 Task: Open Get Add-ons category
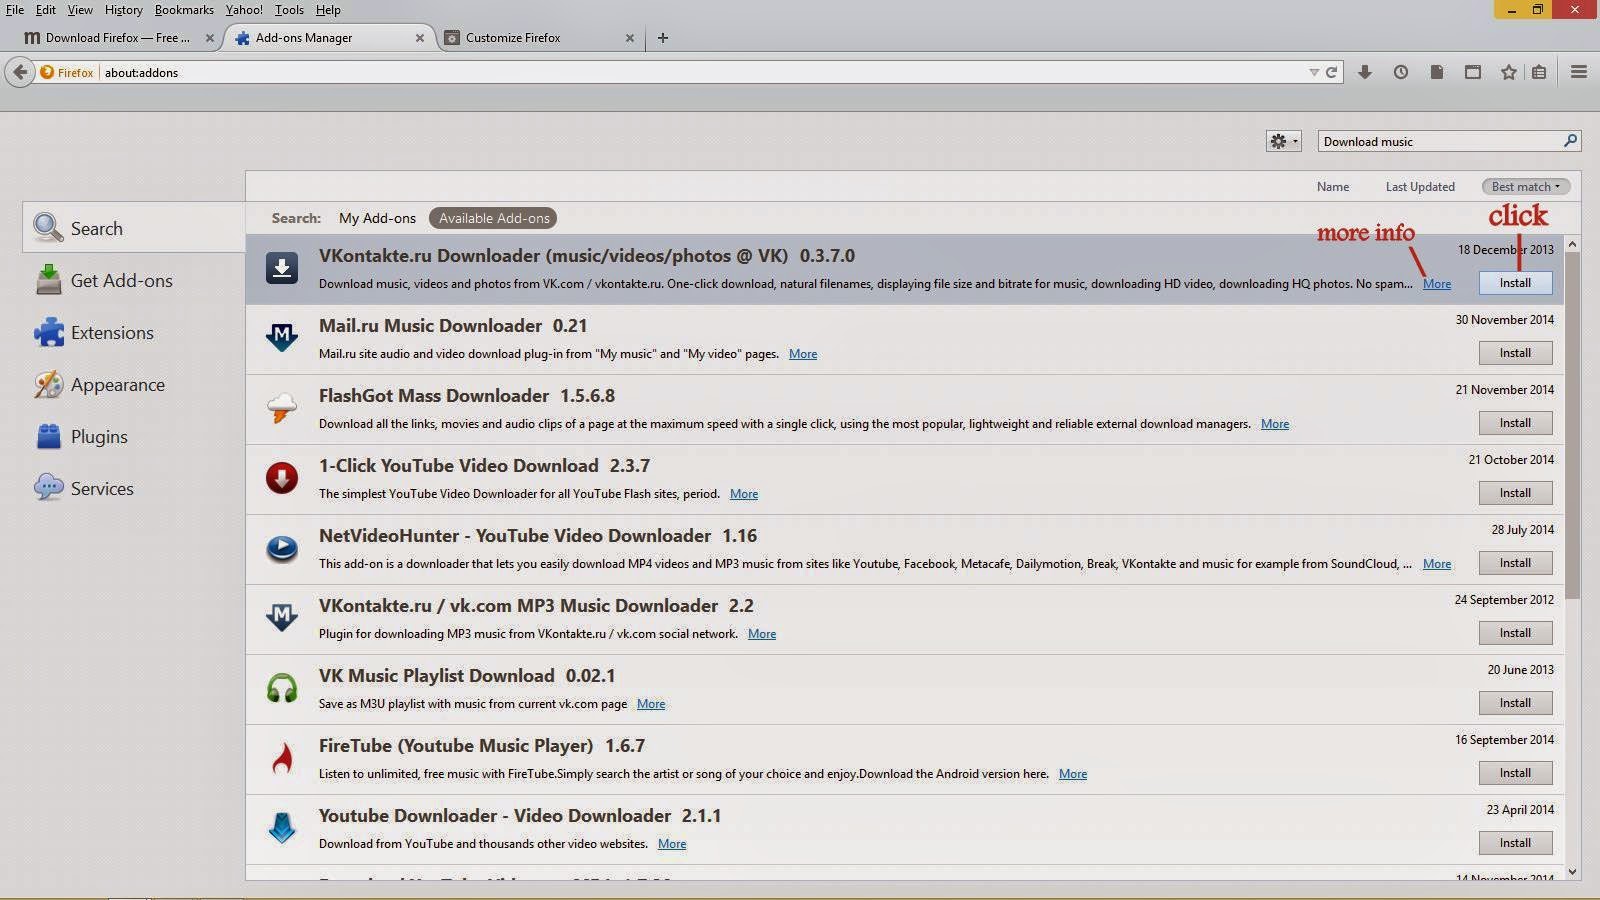pyautogui.click(x=134, y=280)
